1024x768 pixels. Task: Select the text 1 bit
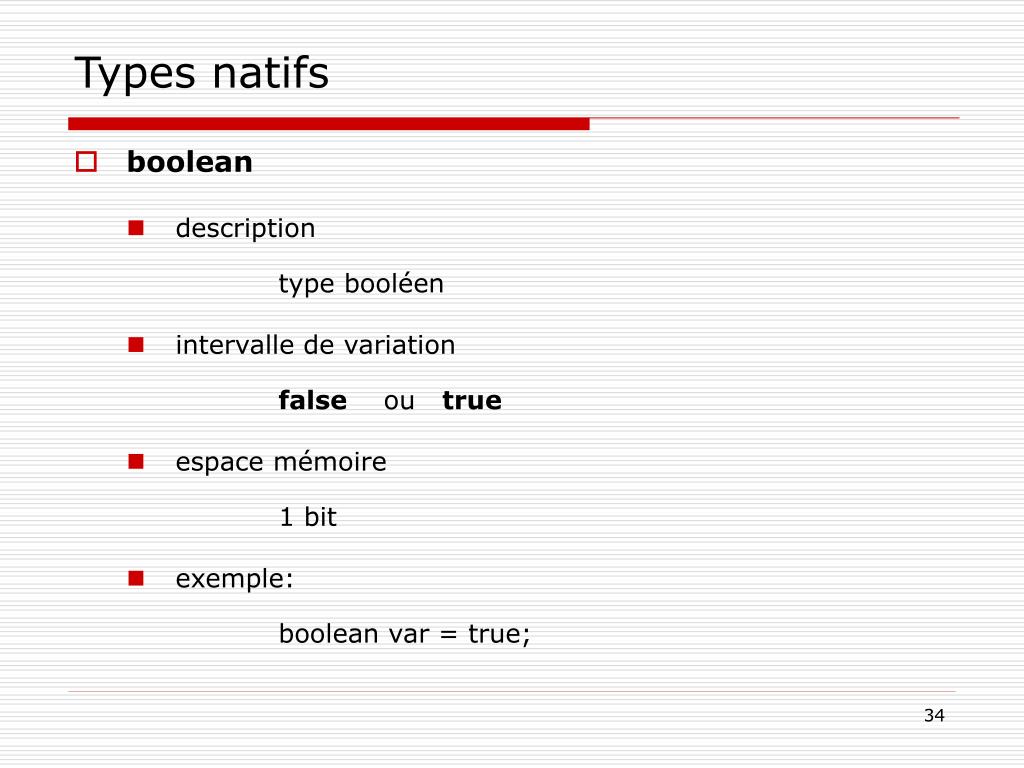[308, 517]
